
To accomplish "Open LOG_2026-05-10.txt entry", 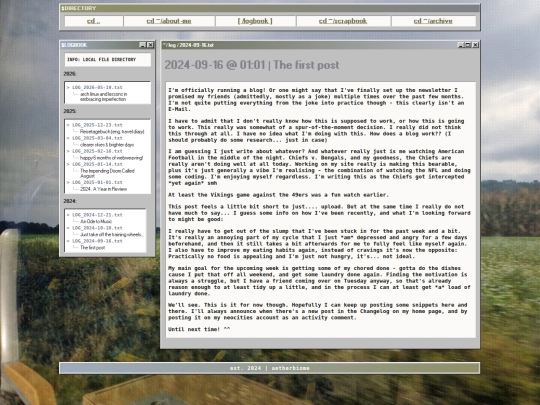I will tap(97, 87).
